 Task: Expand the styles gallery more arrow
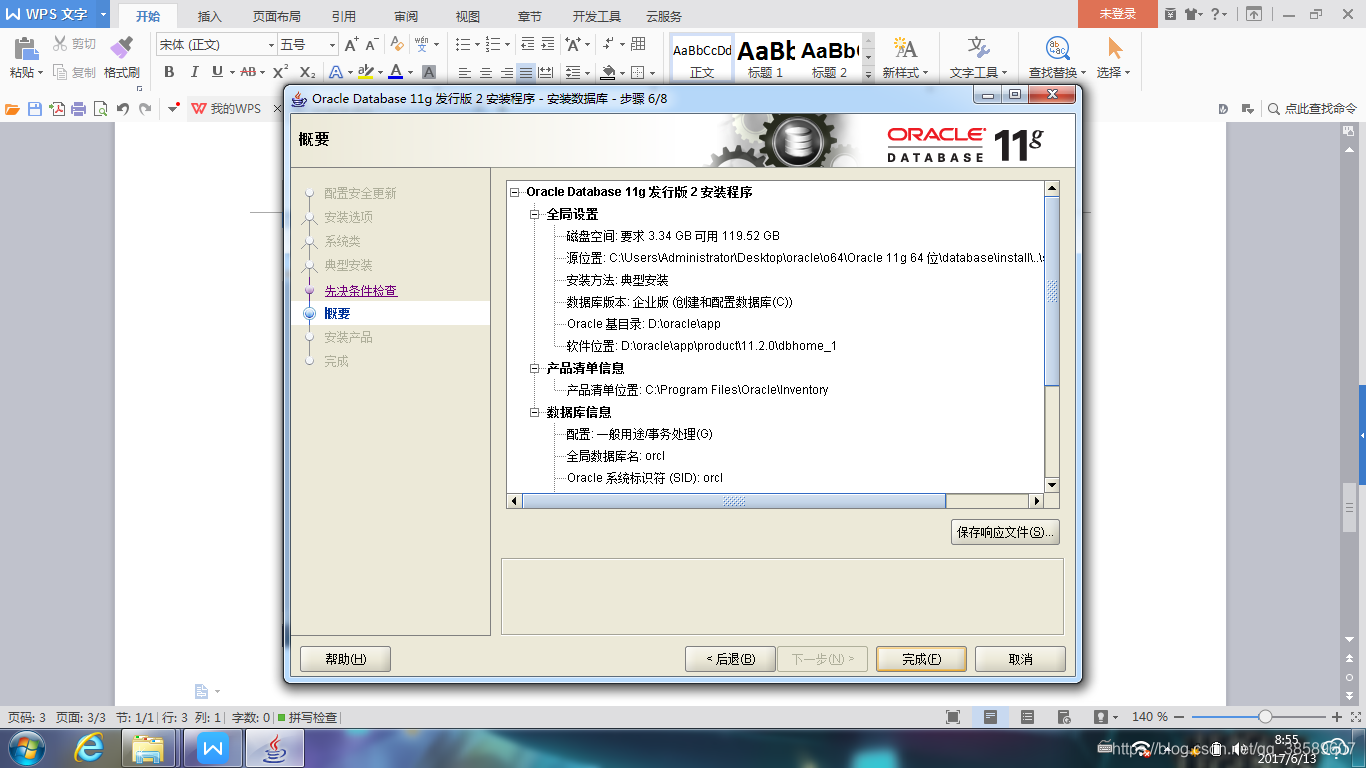click(x=868, y=74)
